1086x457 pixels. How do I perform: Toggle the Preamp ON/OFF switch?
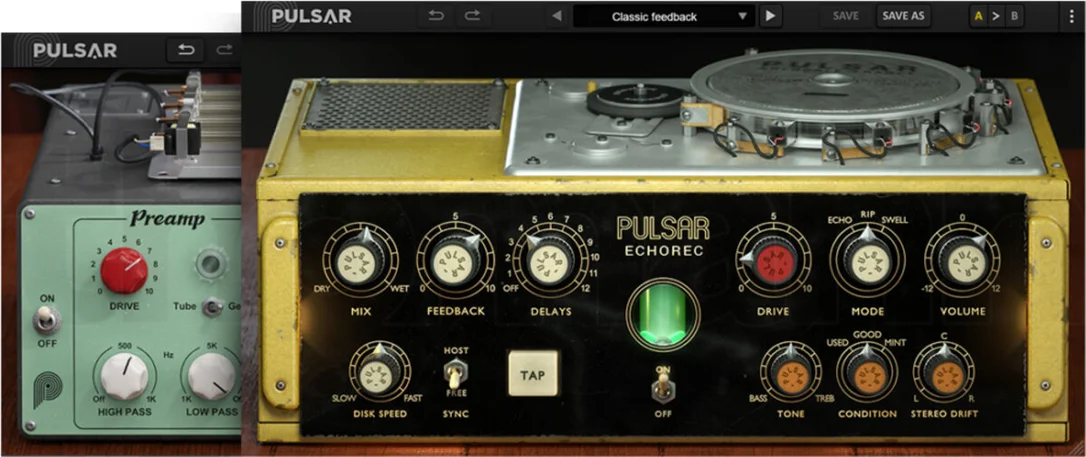(47, 320)
